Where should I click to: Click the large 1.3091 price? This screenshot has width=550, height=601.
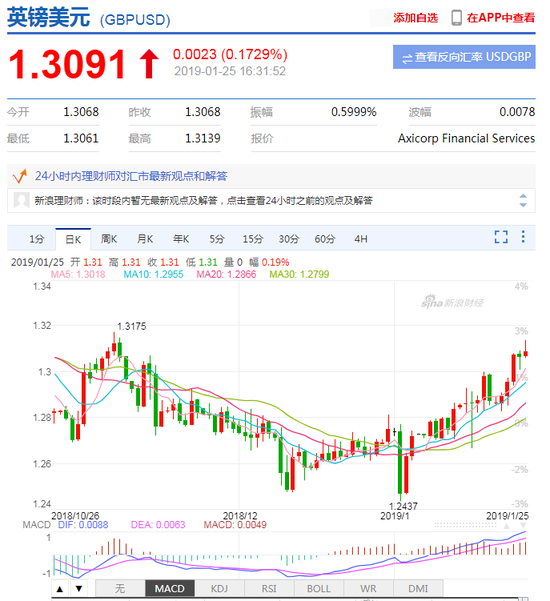(67, 64)
